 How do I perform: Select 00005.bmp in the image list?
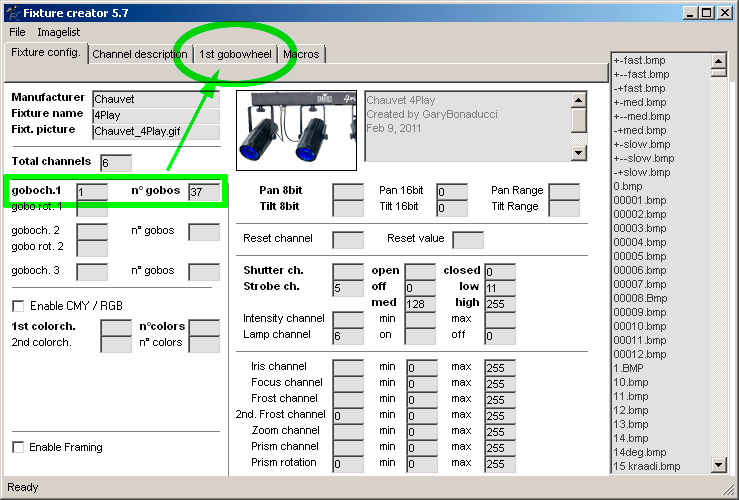tap(640, 256)
